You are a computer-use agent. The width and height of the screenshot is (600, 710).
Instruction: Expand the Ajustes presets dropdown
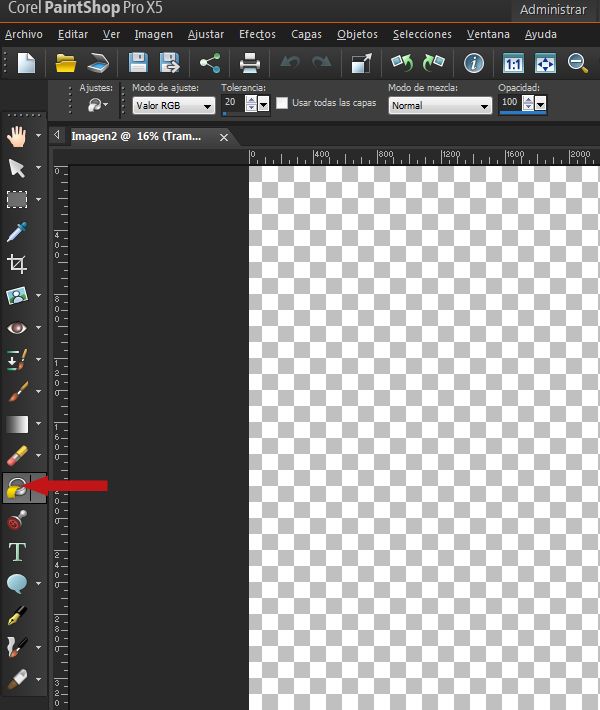tap(97, 105)
